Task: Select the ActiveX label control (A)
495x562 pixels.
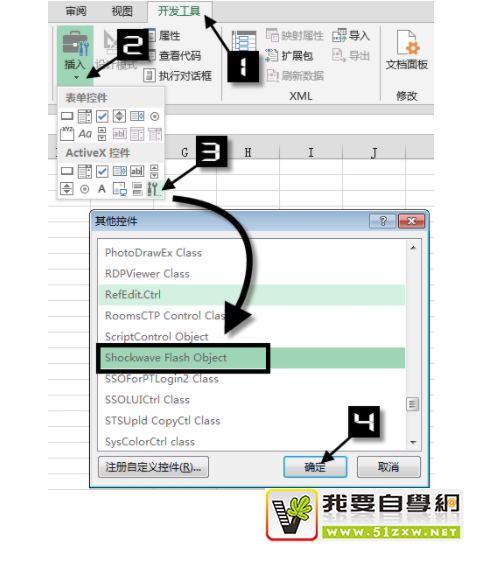Action: (x=102, y=189)
